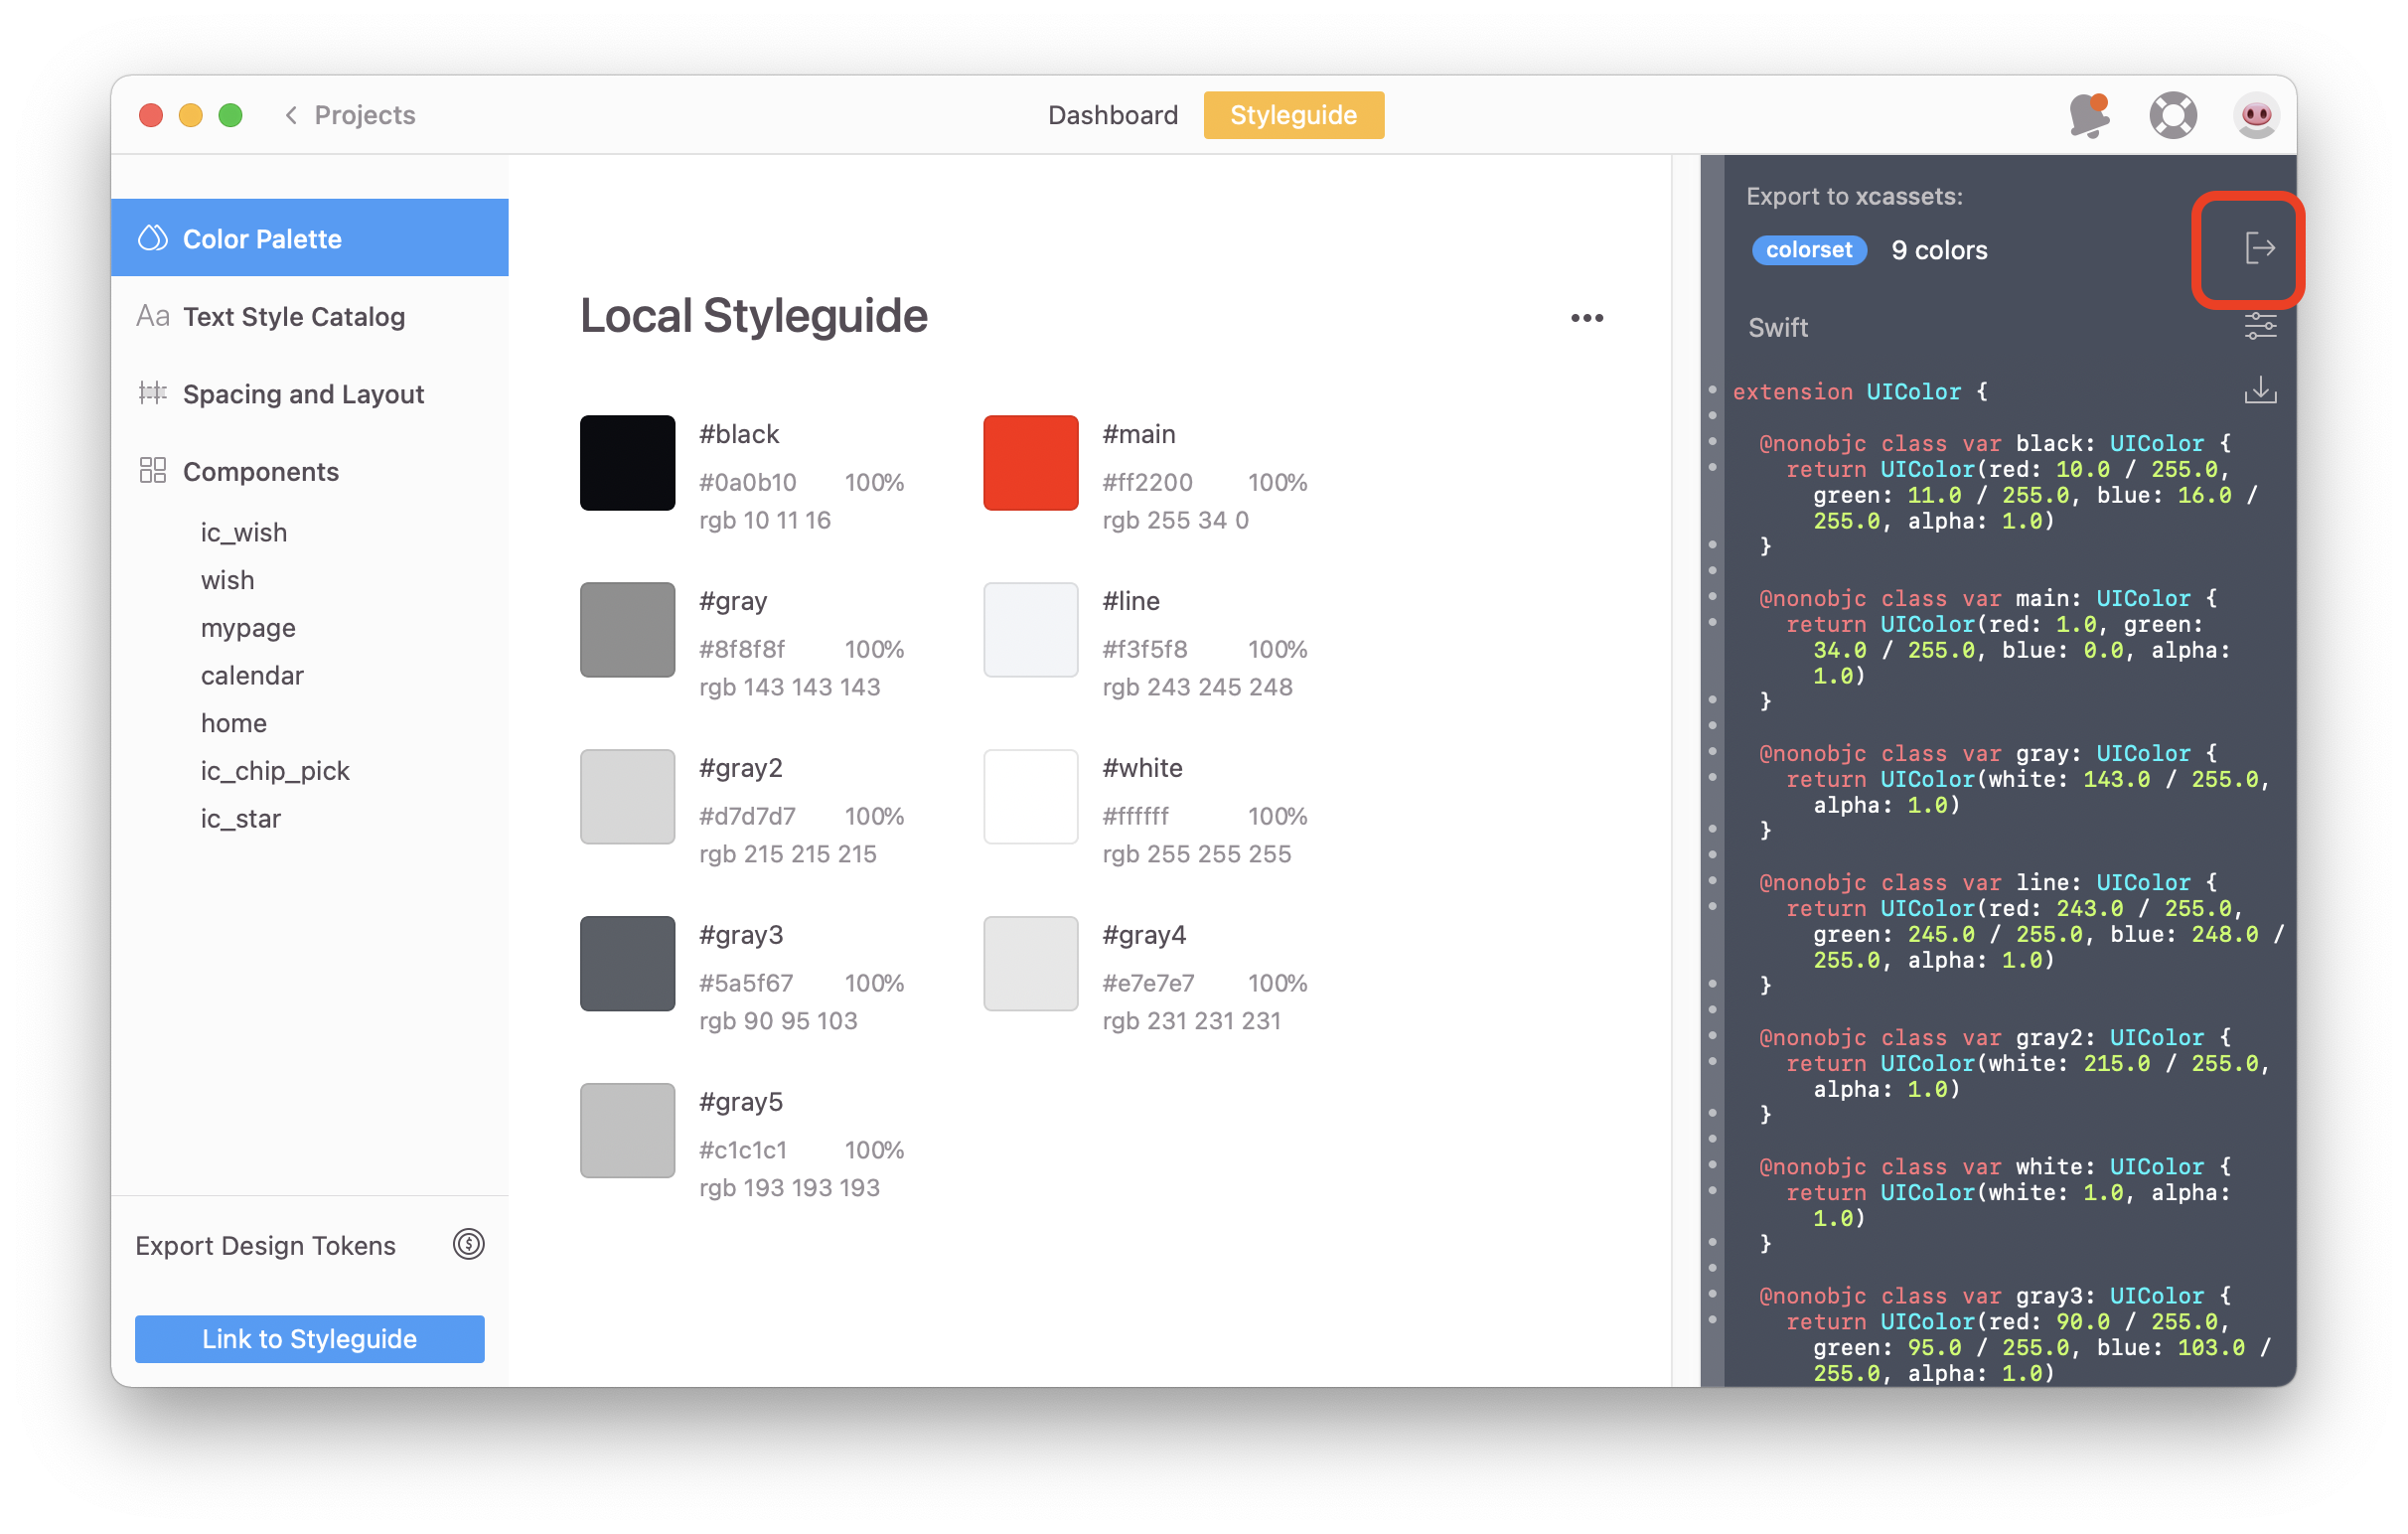This screenshot has height=1534, width=2408.
Task: Select the #gray3 color swatch
Action: [x=627, y=963]
